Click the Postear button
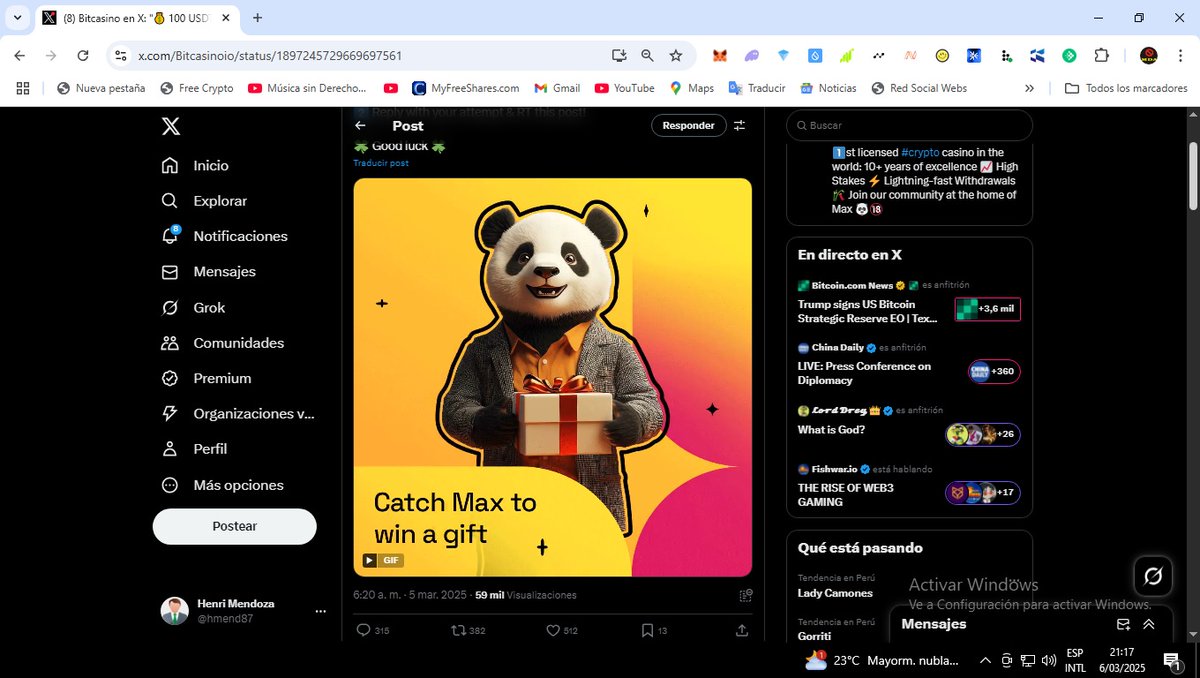Screen dimensions: 1200x678 tap(234, 526)
